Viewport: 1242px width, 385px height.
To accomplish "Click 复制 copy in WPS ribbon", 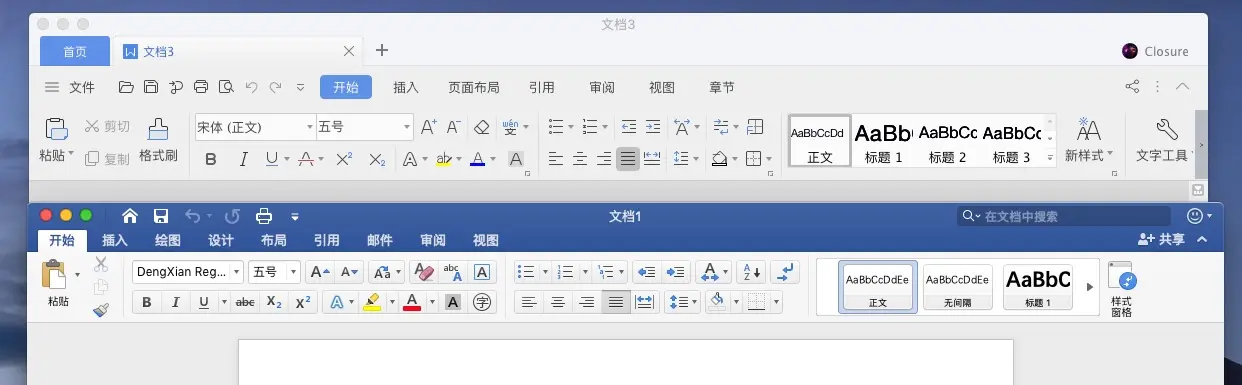I will (106, 158).
